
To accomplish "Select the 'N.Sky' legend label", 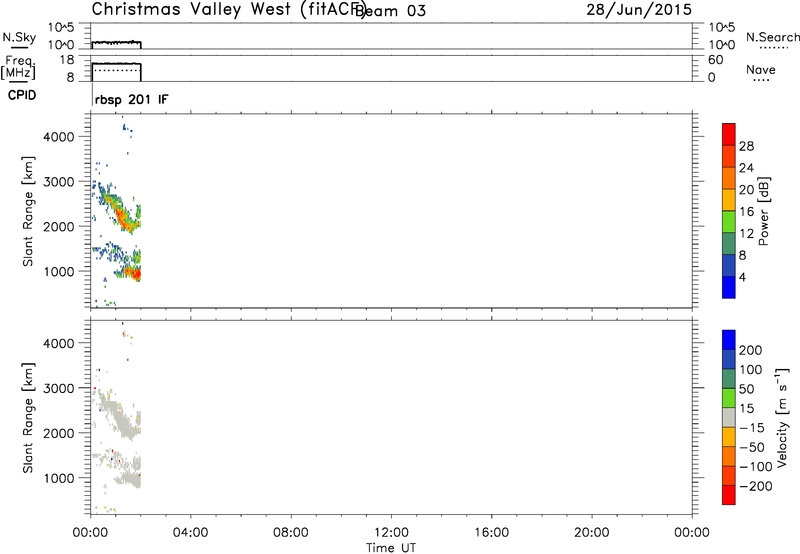I will pos(19,37).
